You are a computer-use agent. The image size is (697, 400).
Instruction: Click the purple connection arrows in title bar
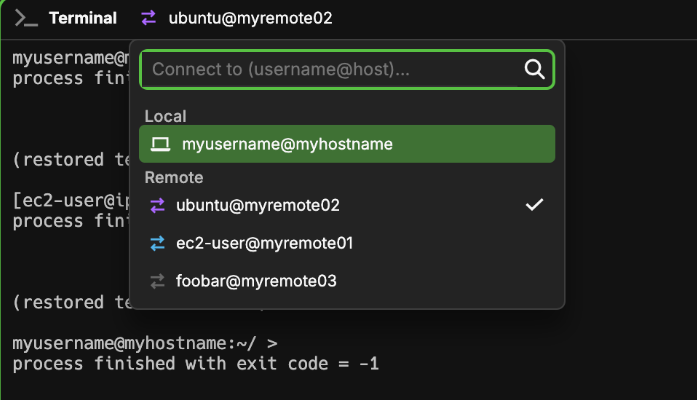(149, 18)
